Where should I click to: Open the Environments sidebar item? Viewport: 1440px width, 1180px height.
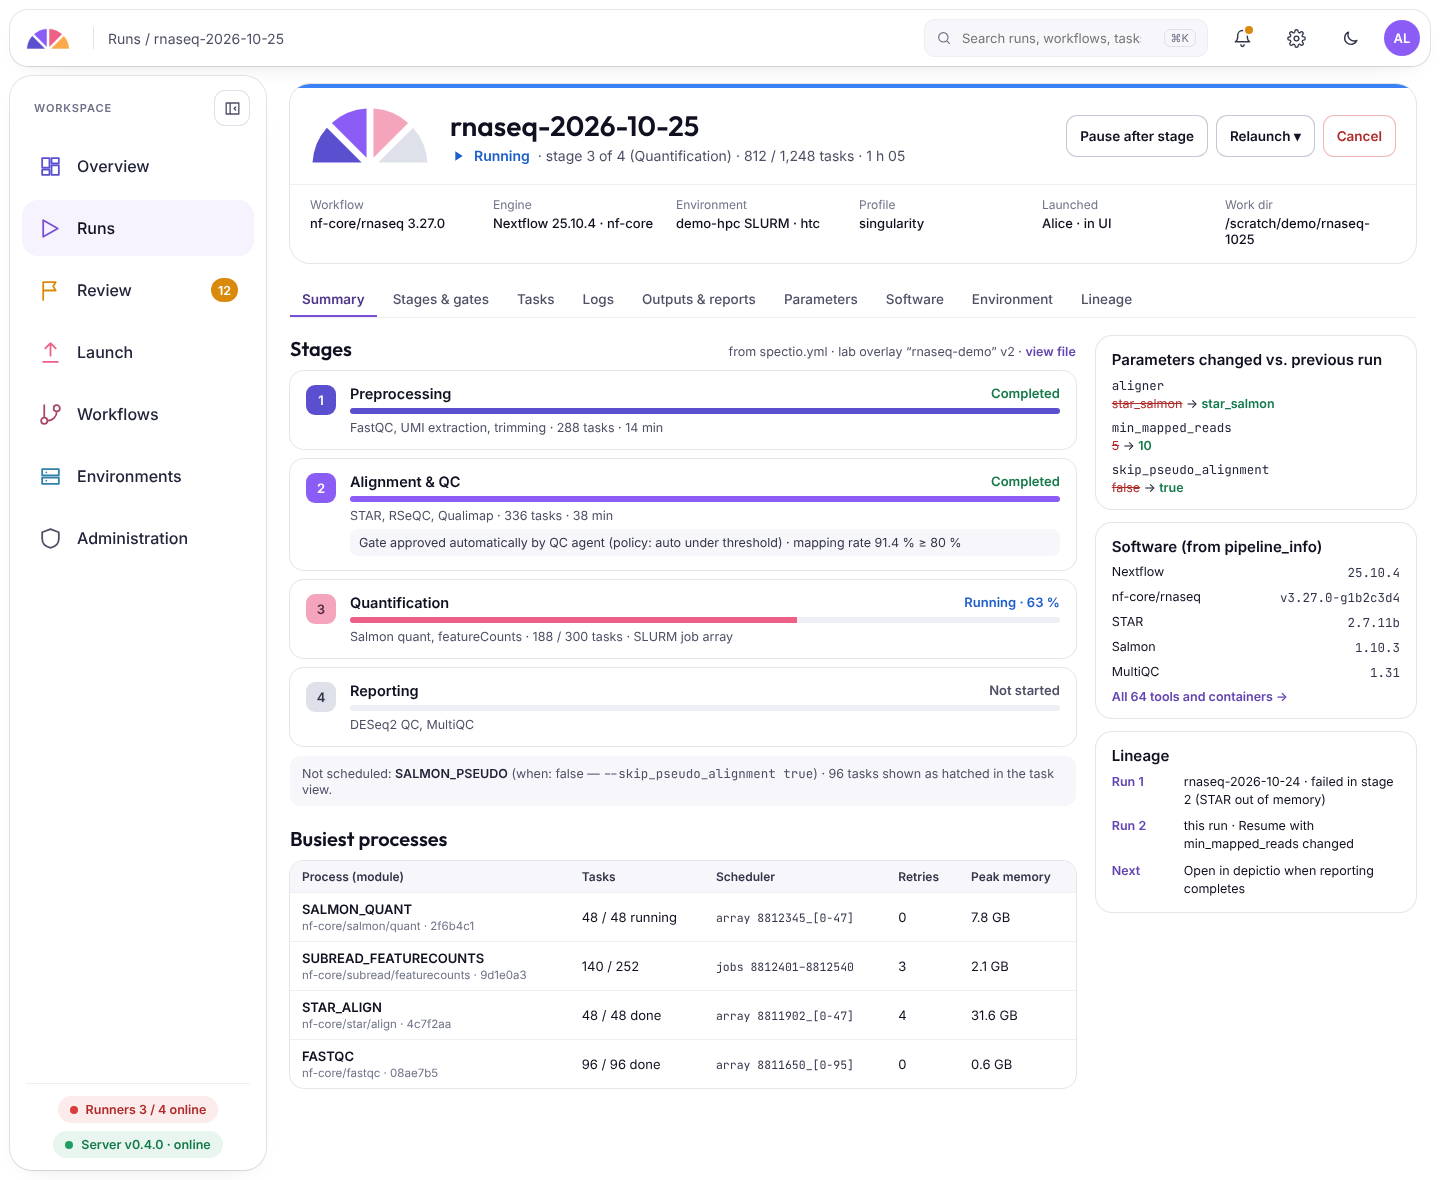tap(138, 476)
